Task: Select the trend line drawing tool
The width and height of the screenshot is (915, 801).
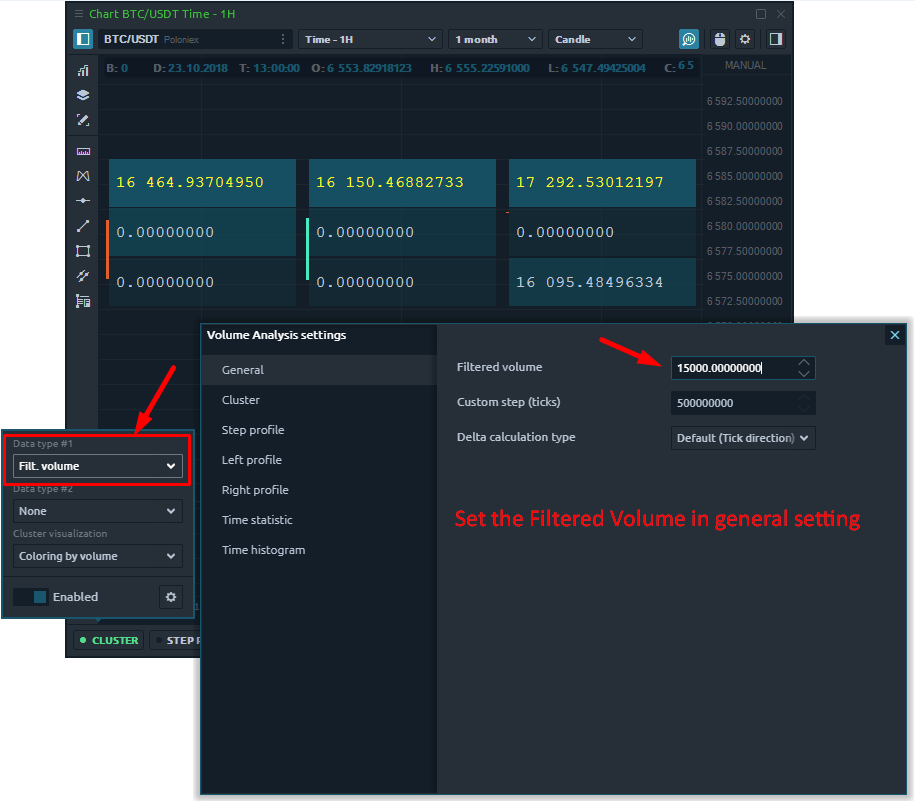Action: [x=83, y=226]
